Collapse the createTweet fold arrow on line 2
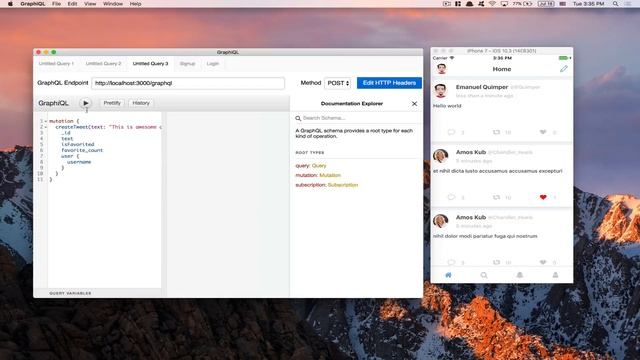640x360 pixels. click(x=46, y=127)
